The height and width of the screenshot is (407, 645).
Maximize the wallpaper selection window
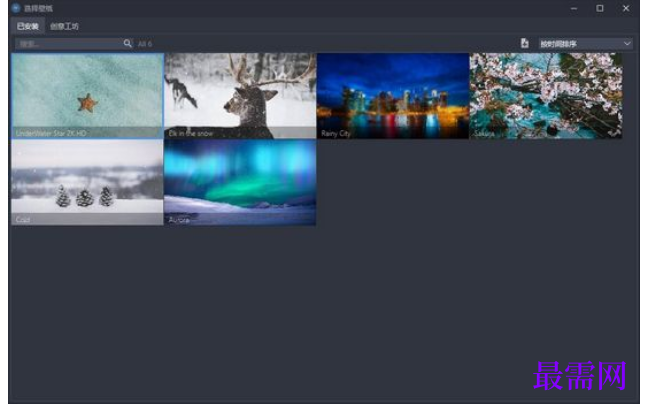[x=600, y=8]
